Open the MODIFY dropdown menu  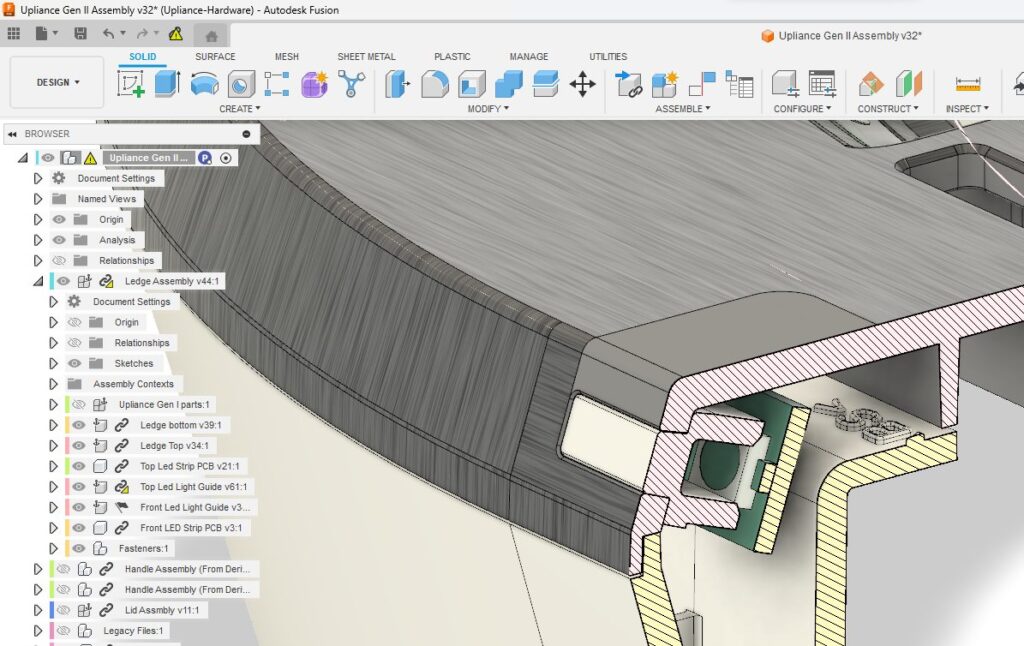click(x=488, y=108)
